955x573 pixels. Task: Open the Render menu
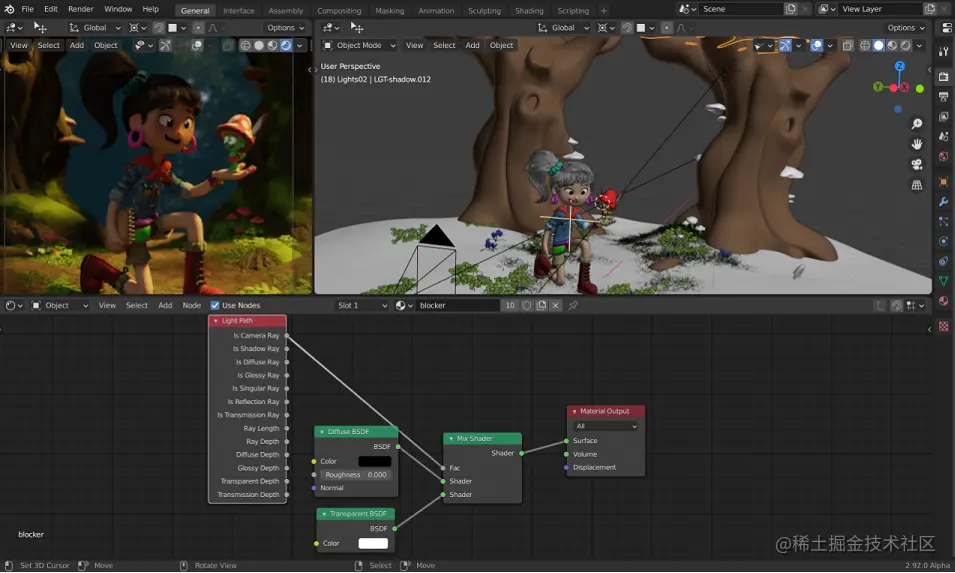(x=80, y=9)
